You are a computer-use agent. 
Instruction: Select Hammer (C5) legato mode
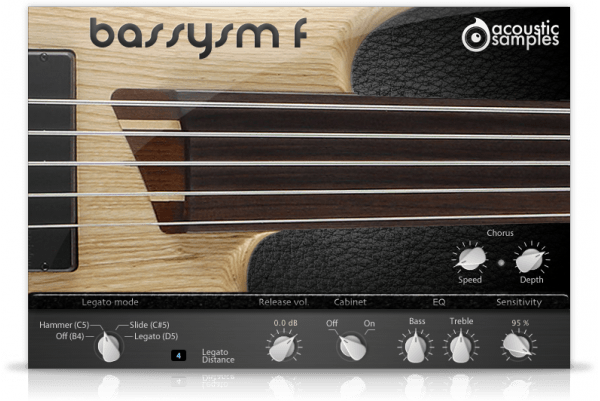[x=66, y=325]
